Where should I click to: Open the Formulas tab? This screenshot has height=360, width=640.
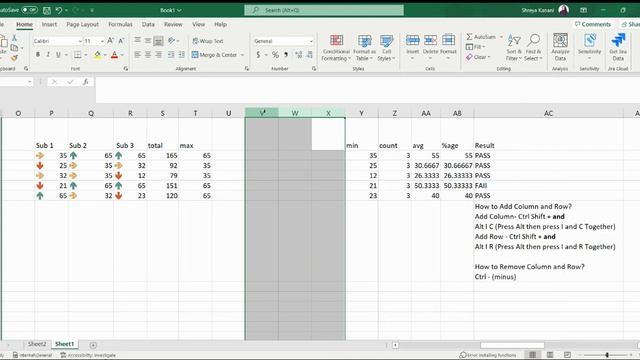coord(120,24)
